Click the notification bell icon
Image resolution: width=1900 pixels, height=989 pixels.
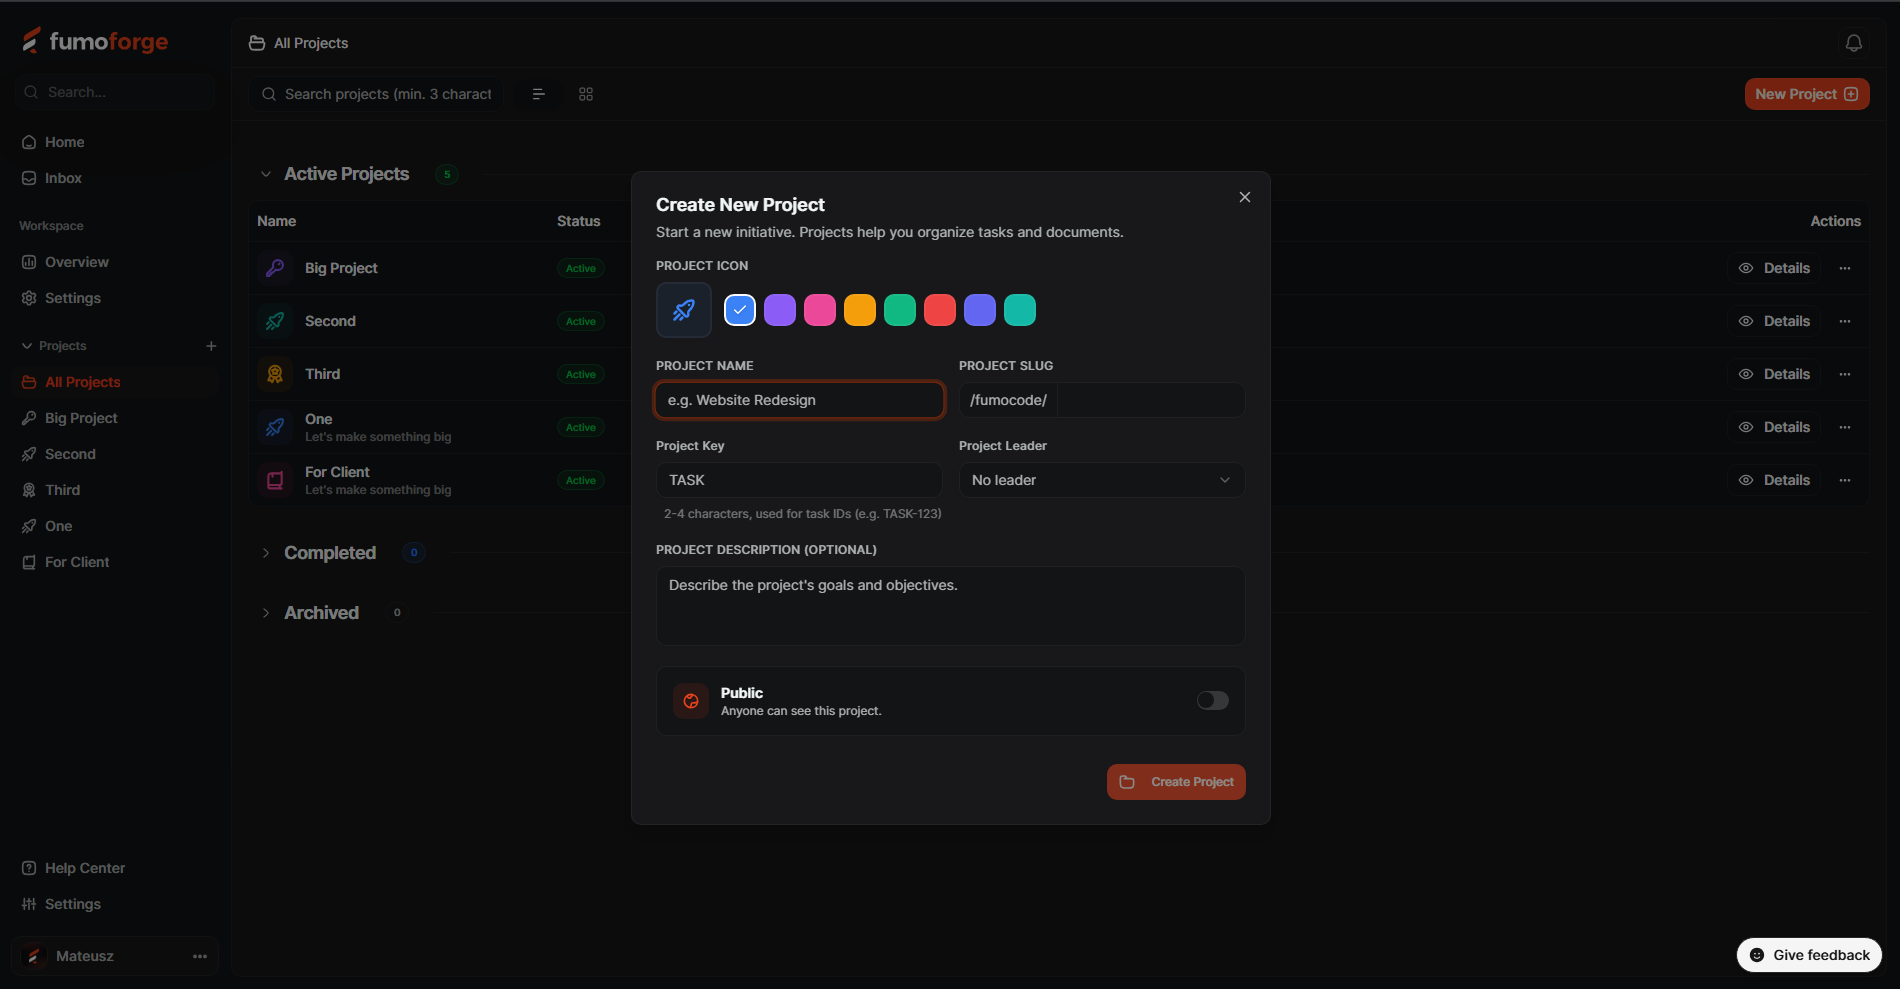[x=1853, y=43]
